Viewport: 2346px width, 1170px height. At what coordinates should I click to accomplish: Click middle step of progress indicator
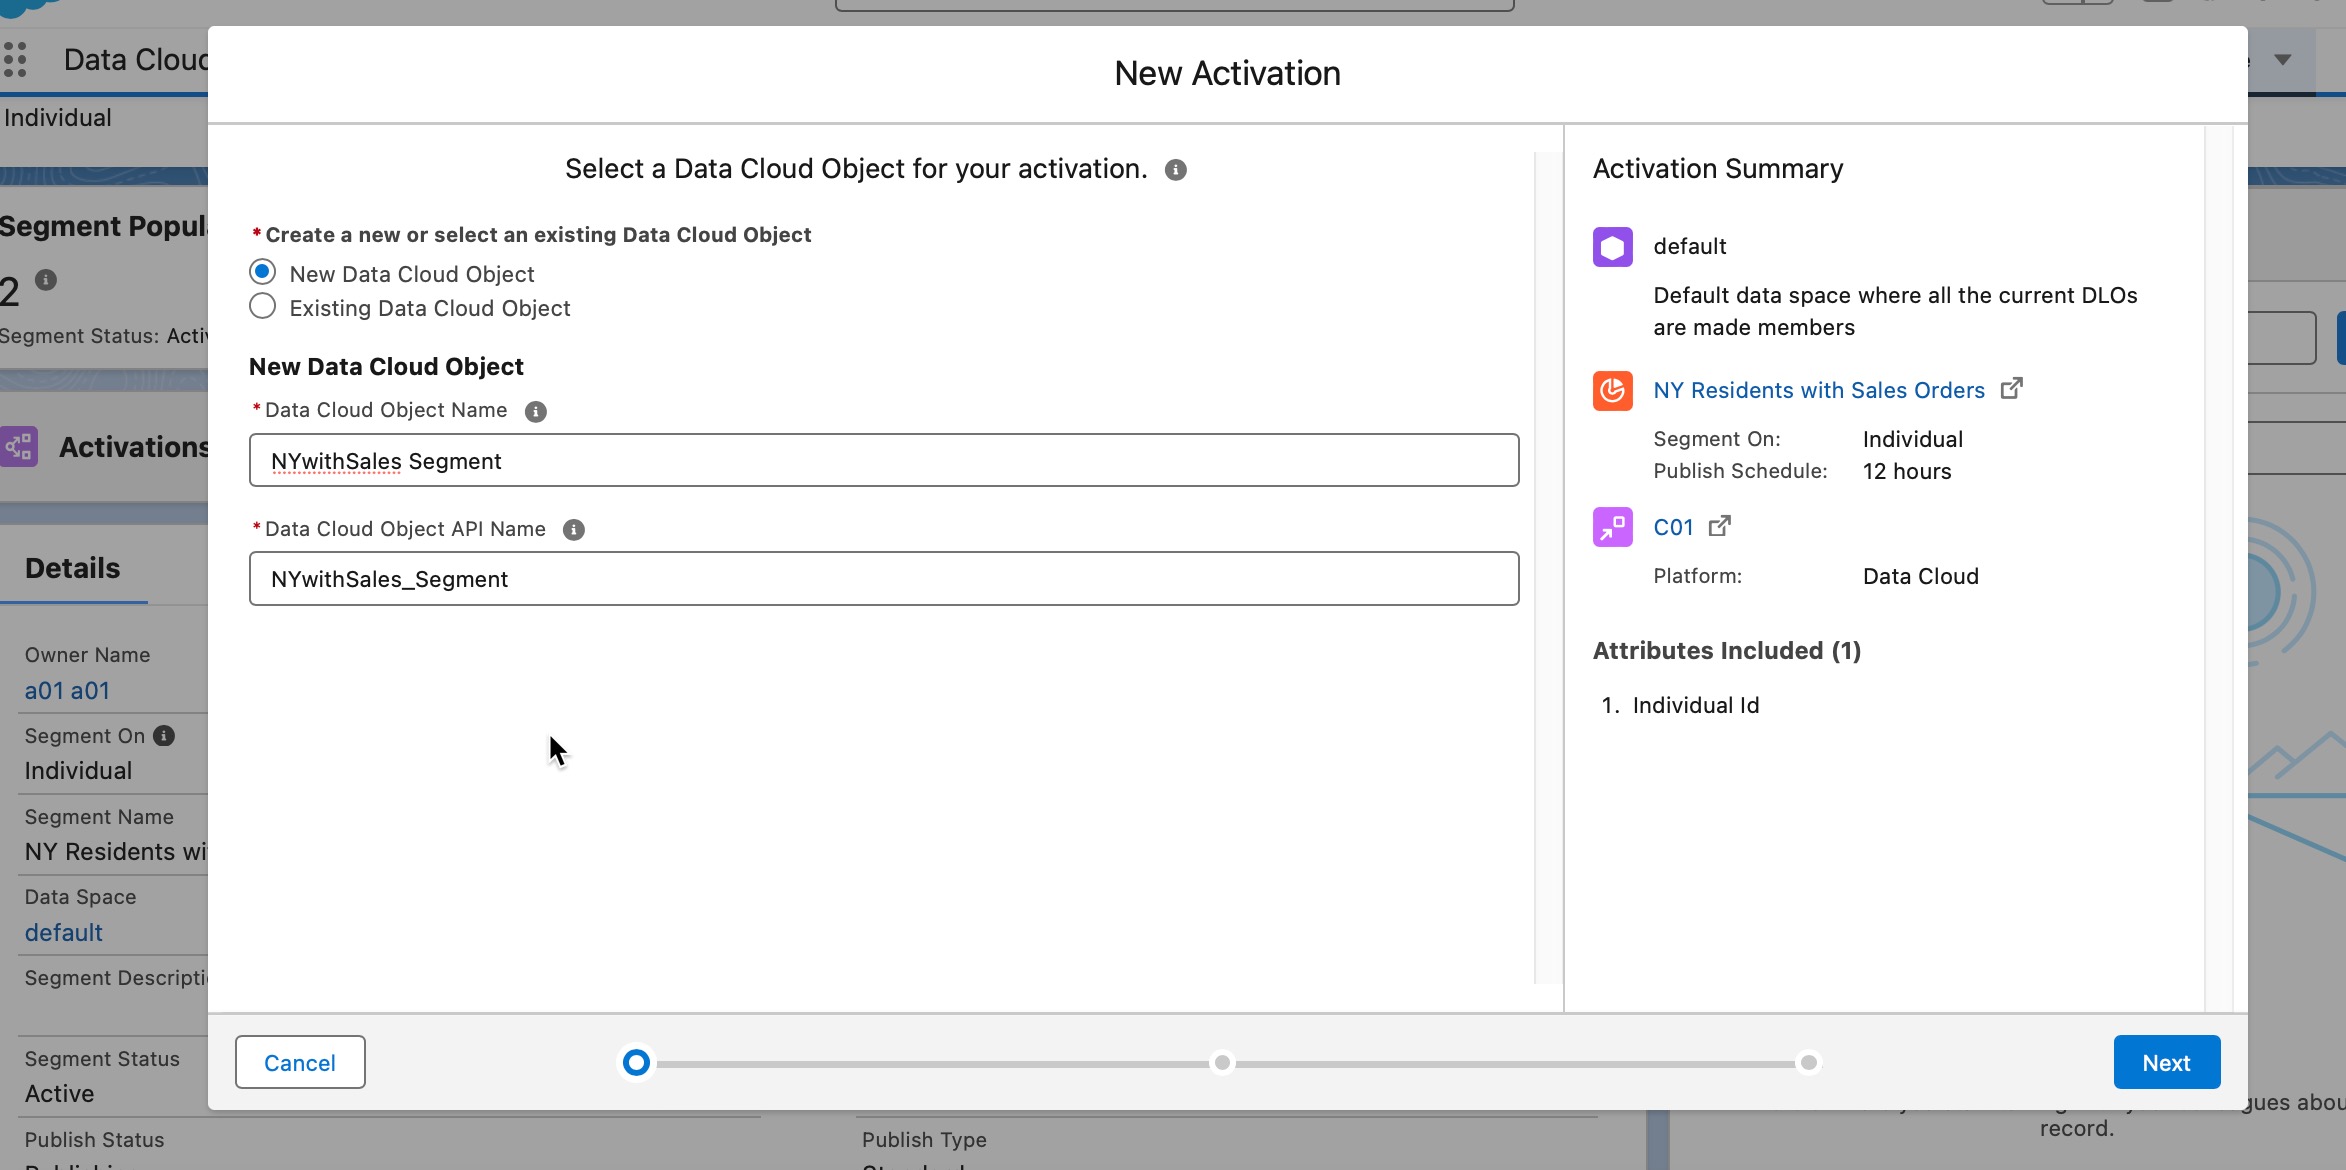click(x=1221, y=1062)
